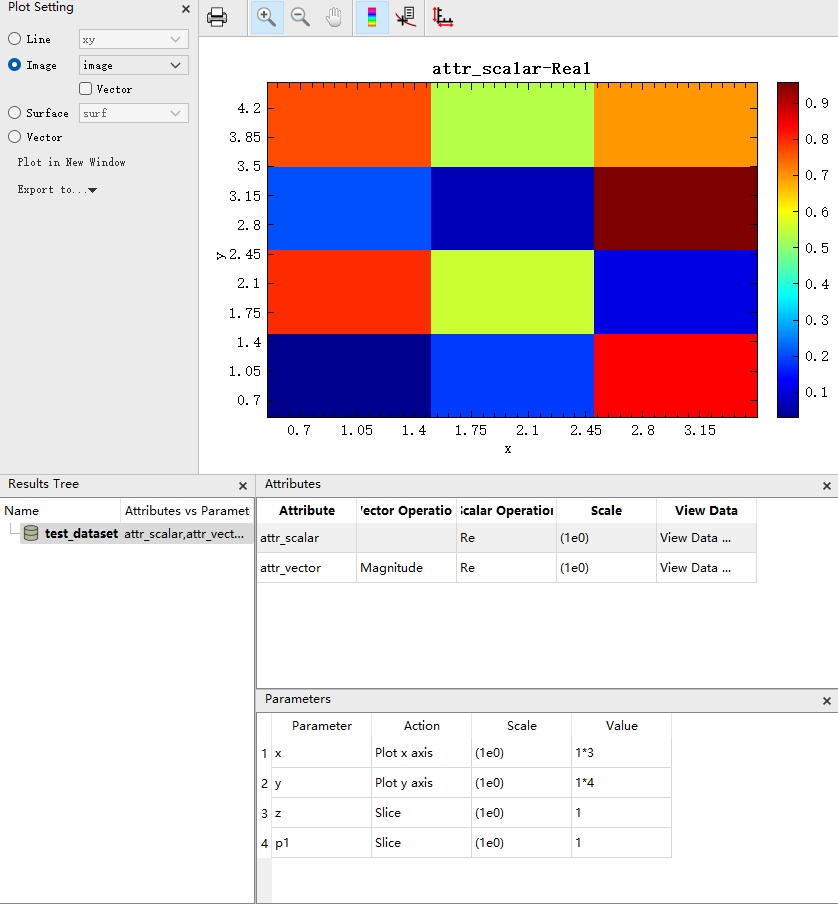Open Re scalar operation for attr_scalar
Image resolution: width=838 pixels, height=904 pixels.
click(x=506, y=538)
